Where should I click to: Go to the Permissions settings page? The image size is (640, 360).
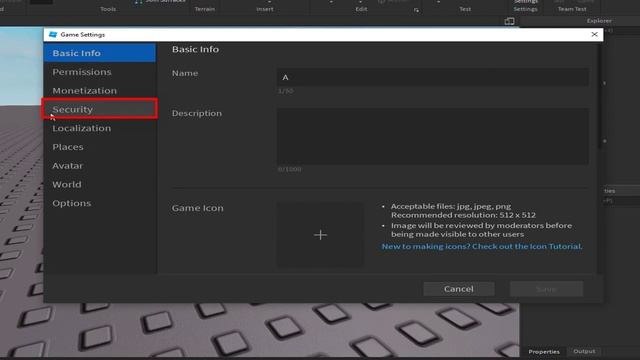click(100, 72)
